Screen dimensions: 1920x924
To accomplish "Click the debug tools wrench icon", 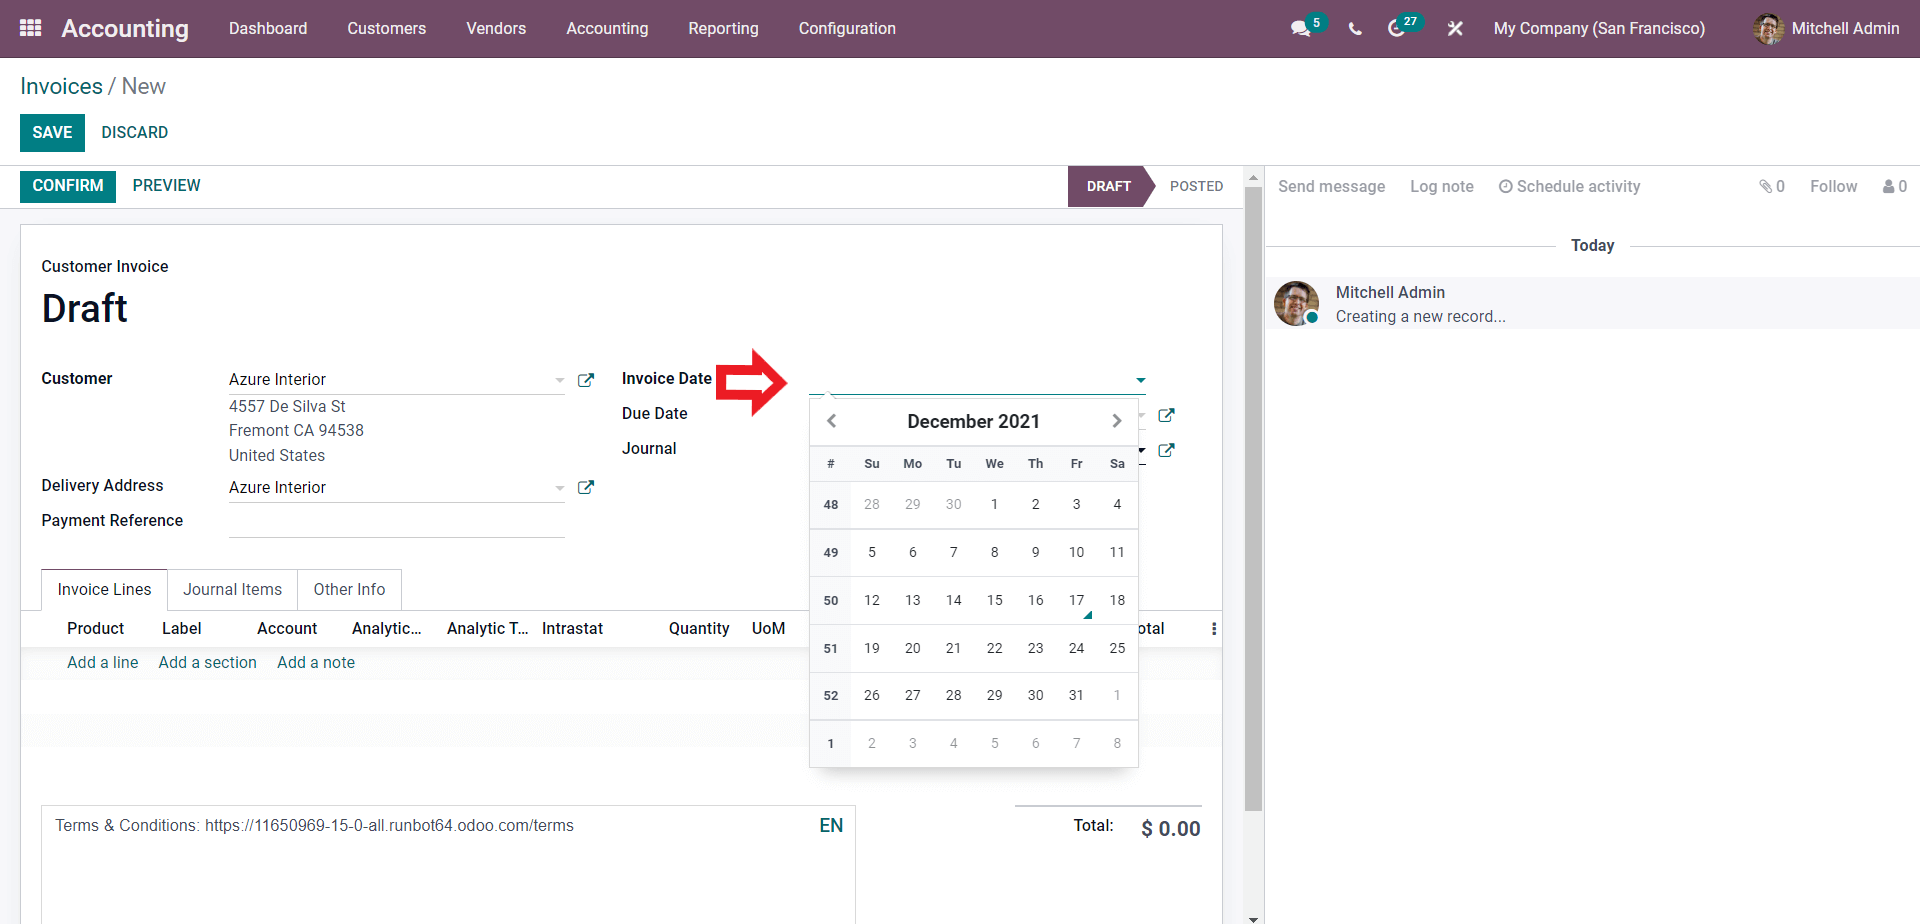I will 1455,29.
